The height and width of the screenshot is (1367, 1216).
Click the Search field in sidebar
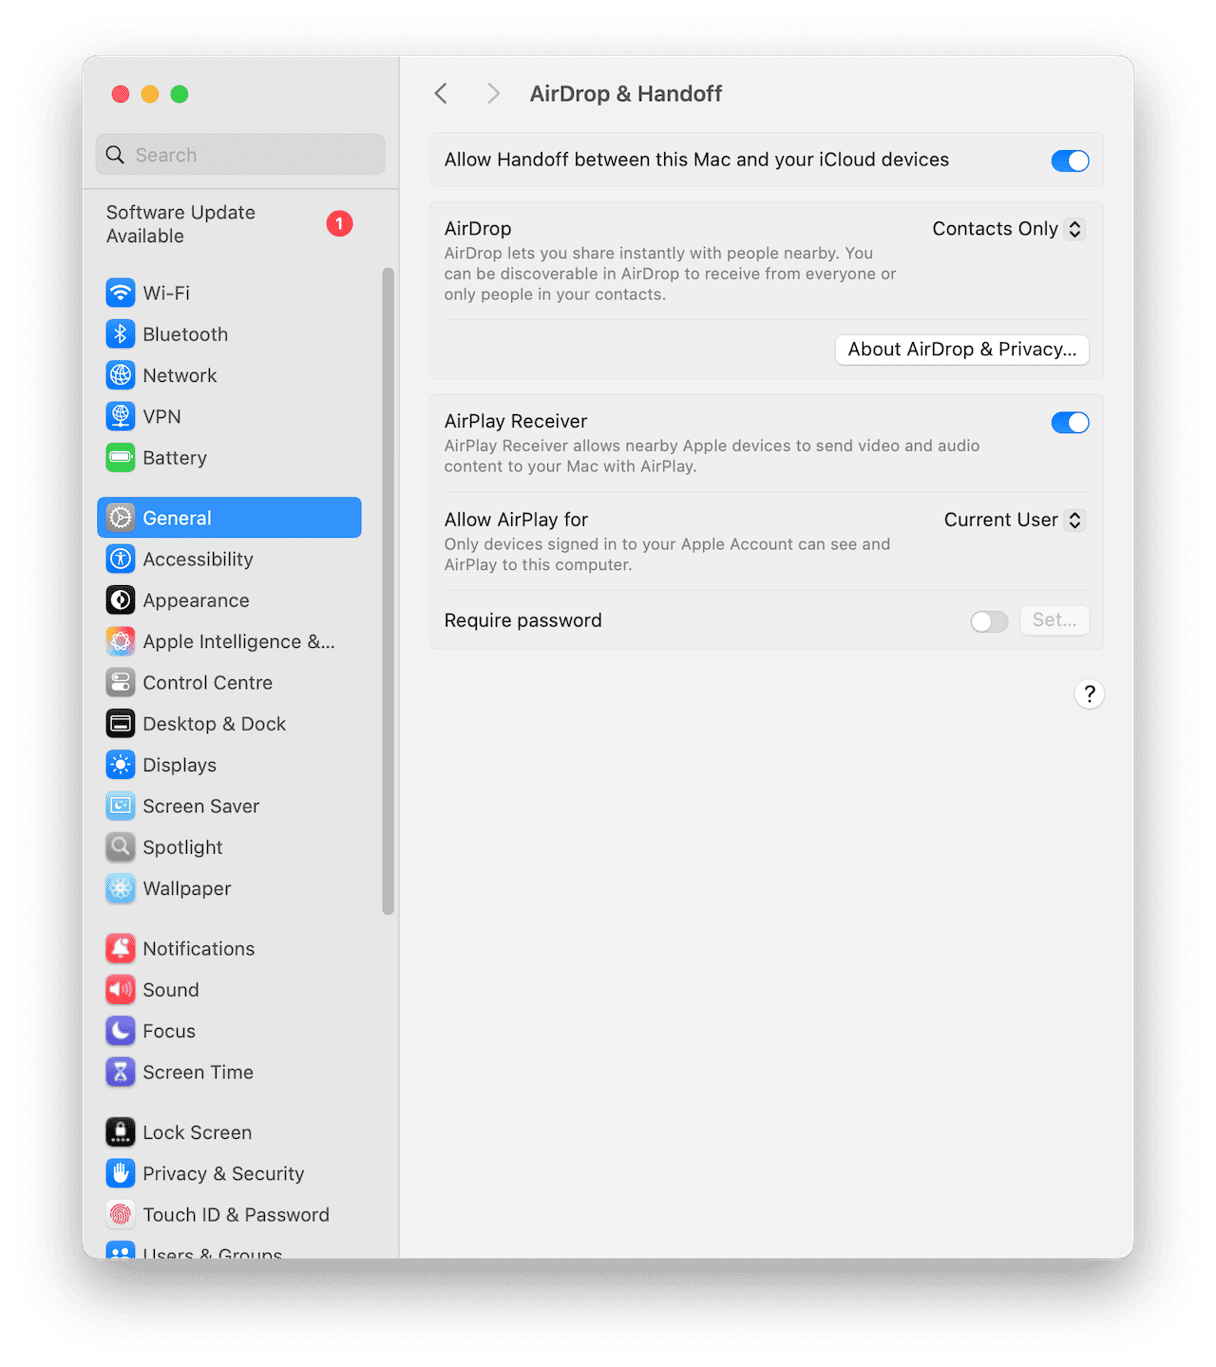click(x=240, y=155)
